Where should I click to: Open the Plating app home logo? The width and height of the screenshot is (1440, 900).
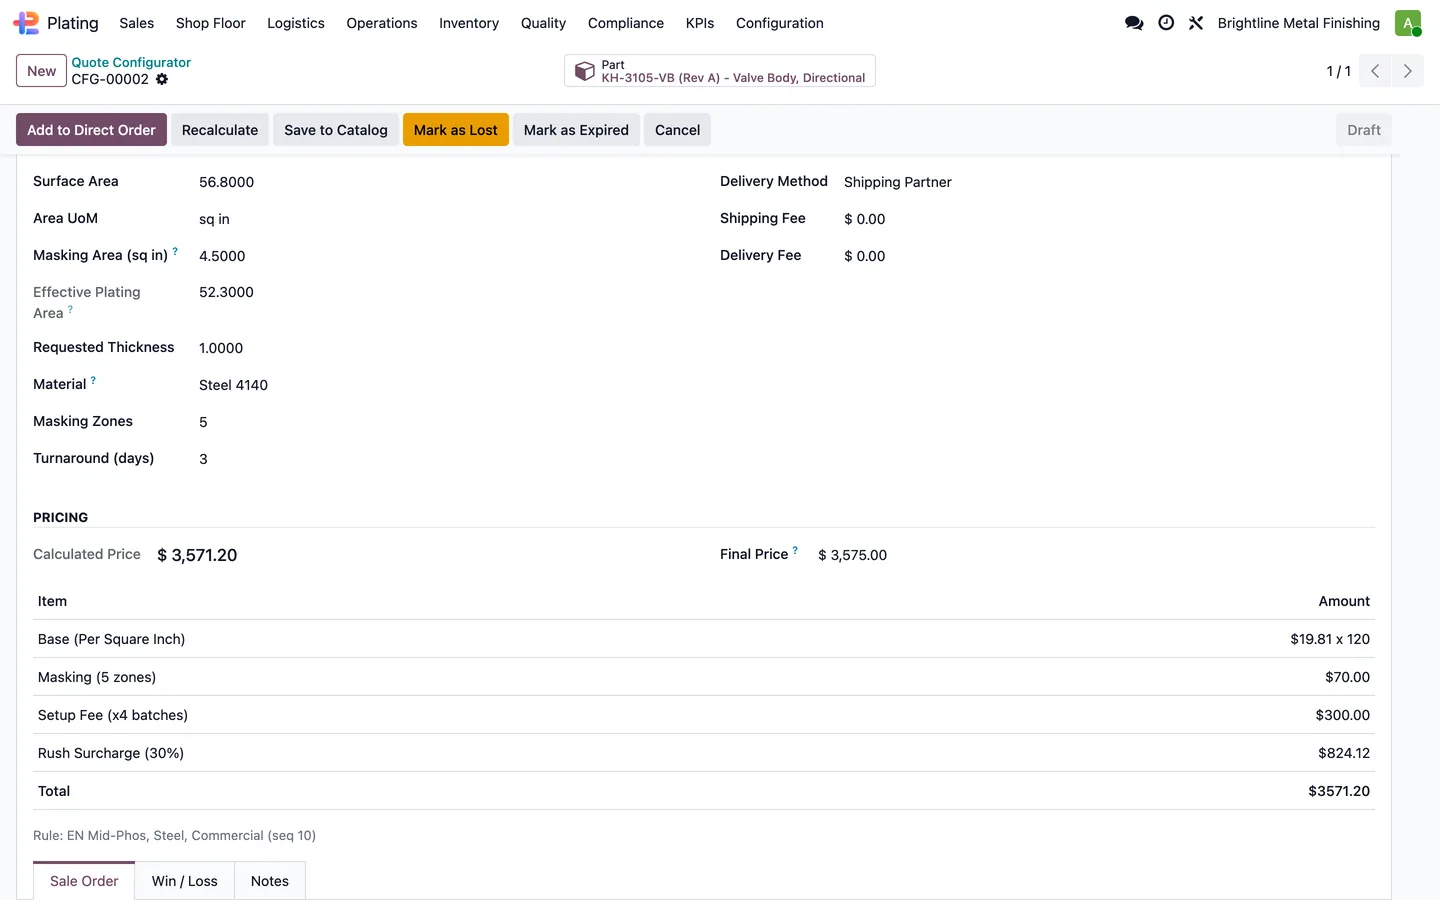(26, 23)
